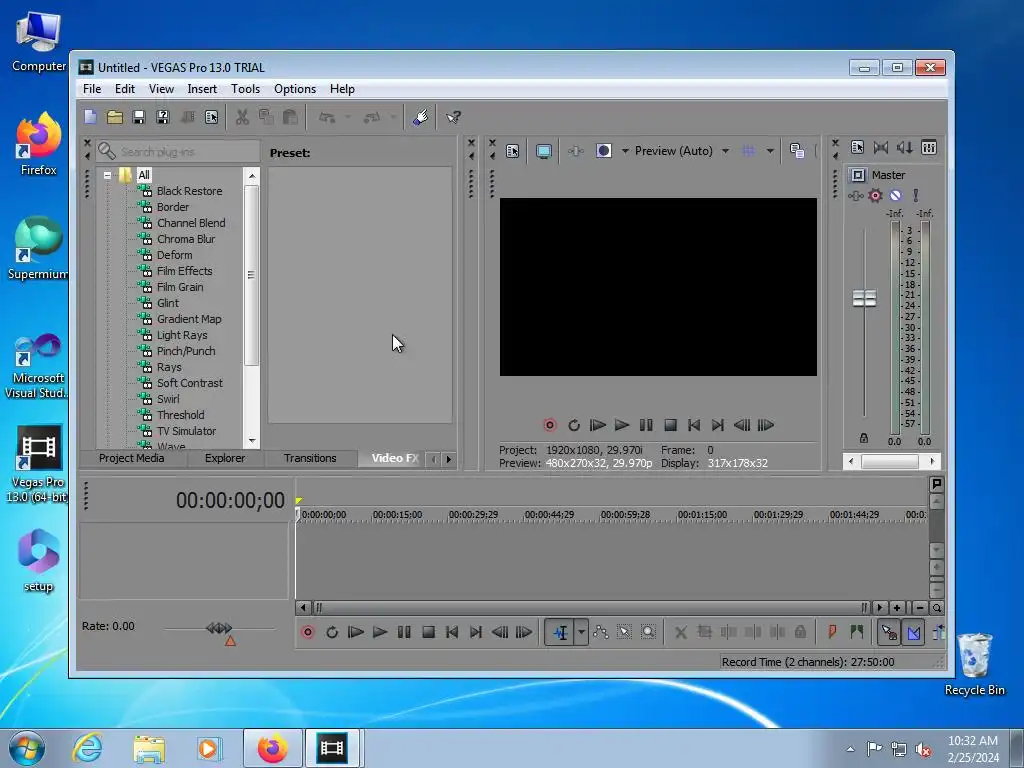The width and height of the screenshot is (1024, 768).
Task: Open the Mixing Console icon
Action: (929, 148)
